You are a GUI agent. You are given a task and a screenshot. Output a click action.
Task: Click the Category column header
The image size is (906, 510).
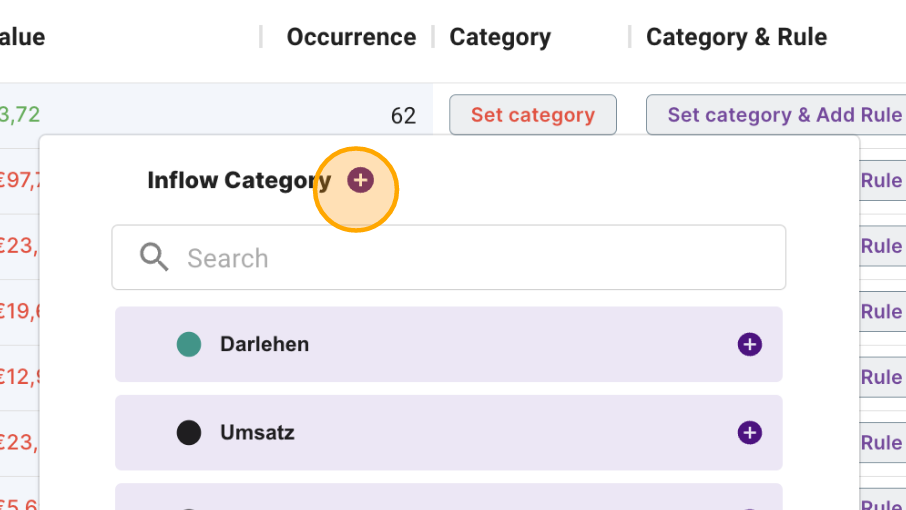[x=500, y=37]
